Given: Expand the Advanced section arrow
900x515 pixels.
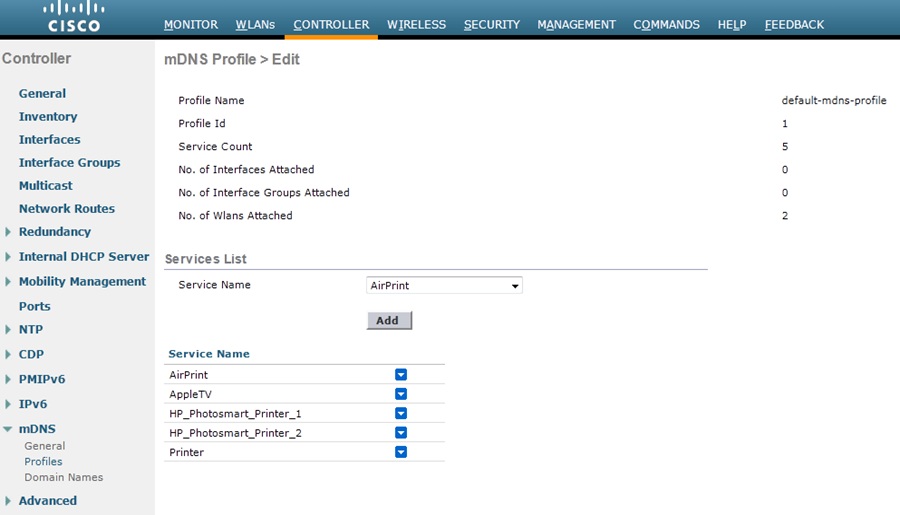Looking at the screenshot, I should click(x=8, y=501).
